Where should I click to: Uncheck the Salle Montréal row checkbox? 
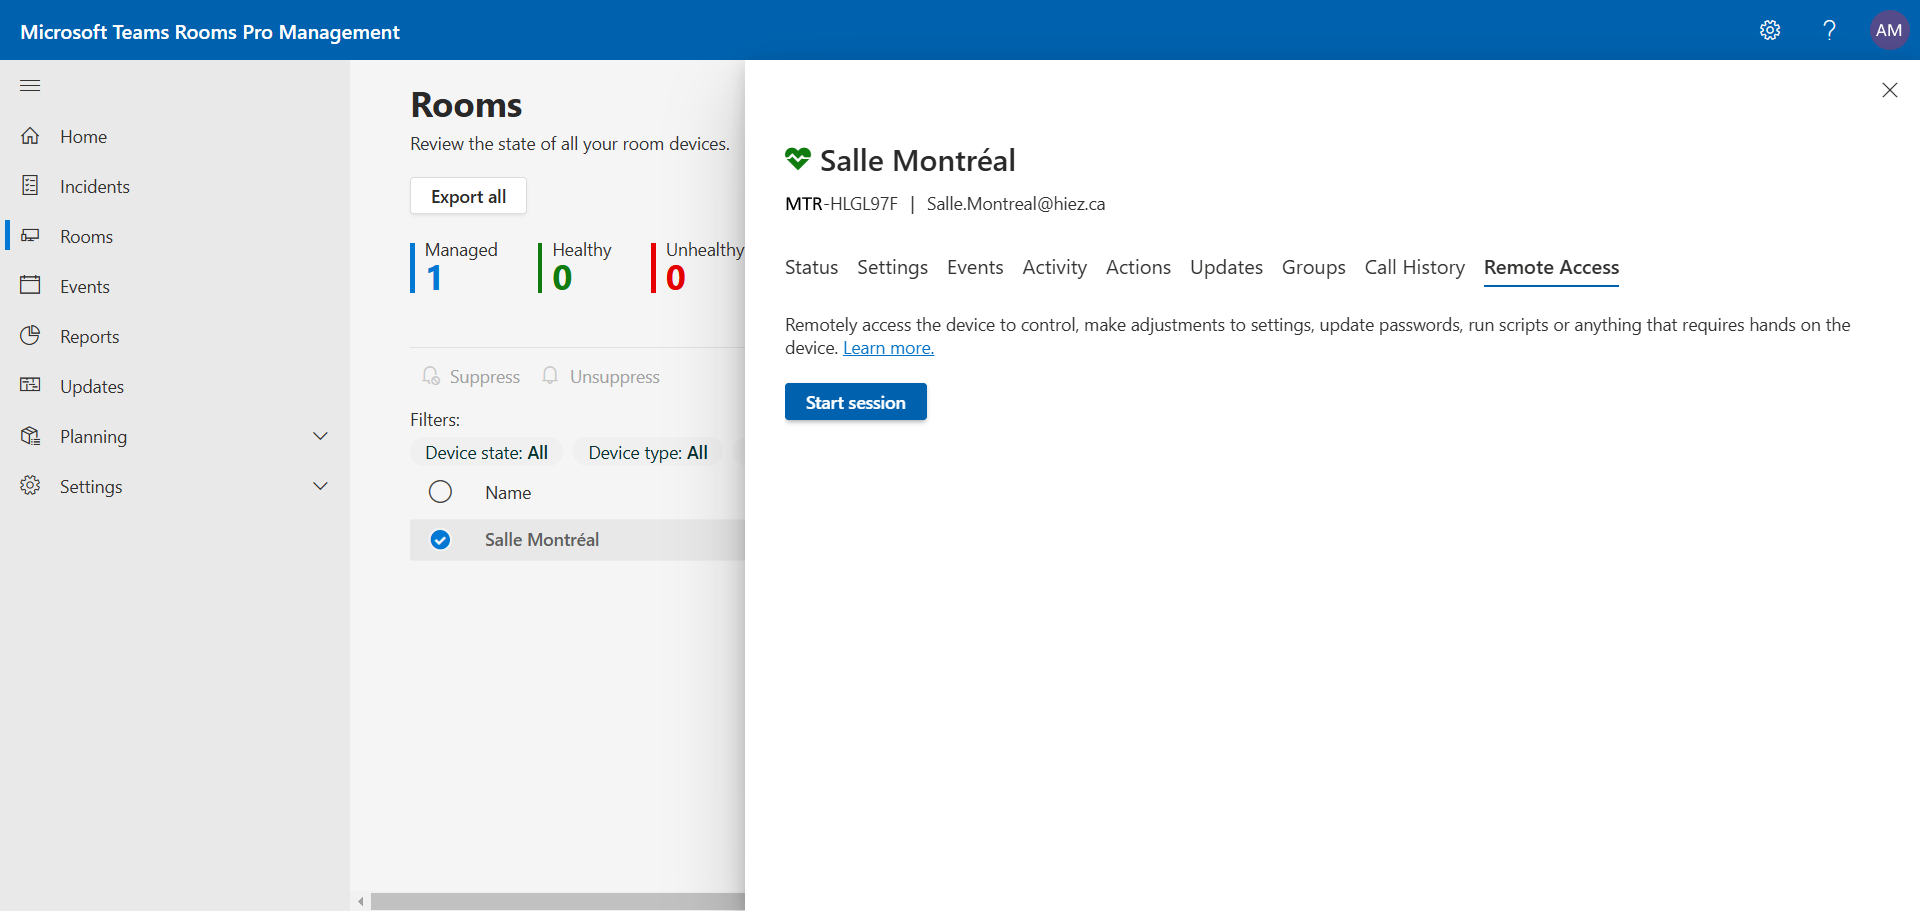(x=440, y=540)
